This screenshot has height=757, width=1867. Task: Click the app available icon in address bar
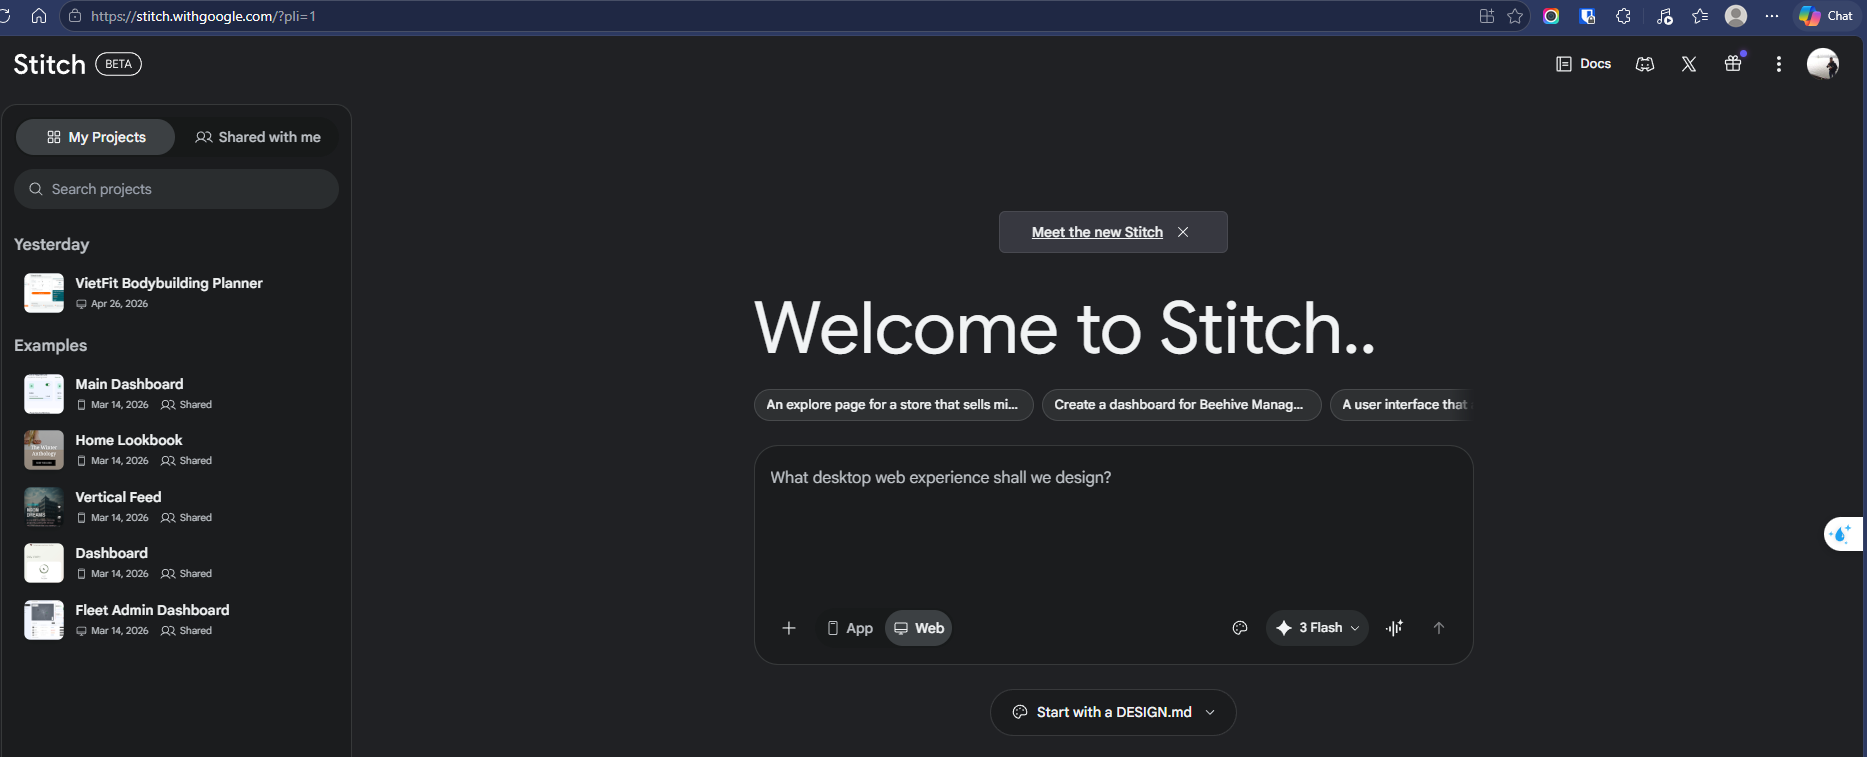click(1487, 16)
